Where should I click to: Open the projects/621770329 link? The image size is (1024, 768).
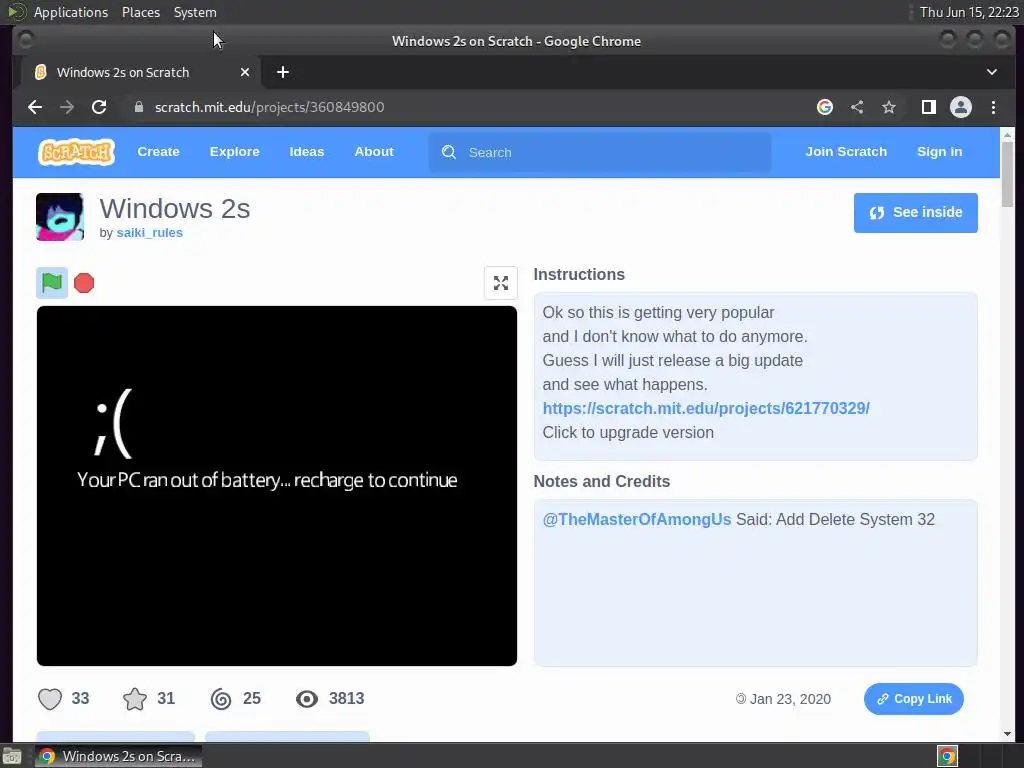(706, 408)
